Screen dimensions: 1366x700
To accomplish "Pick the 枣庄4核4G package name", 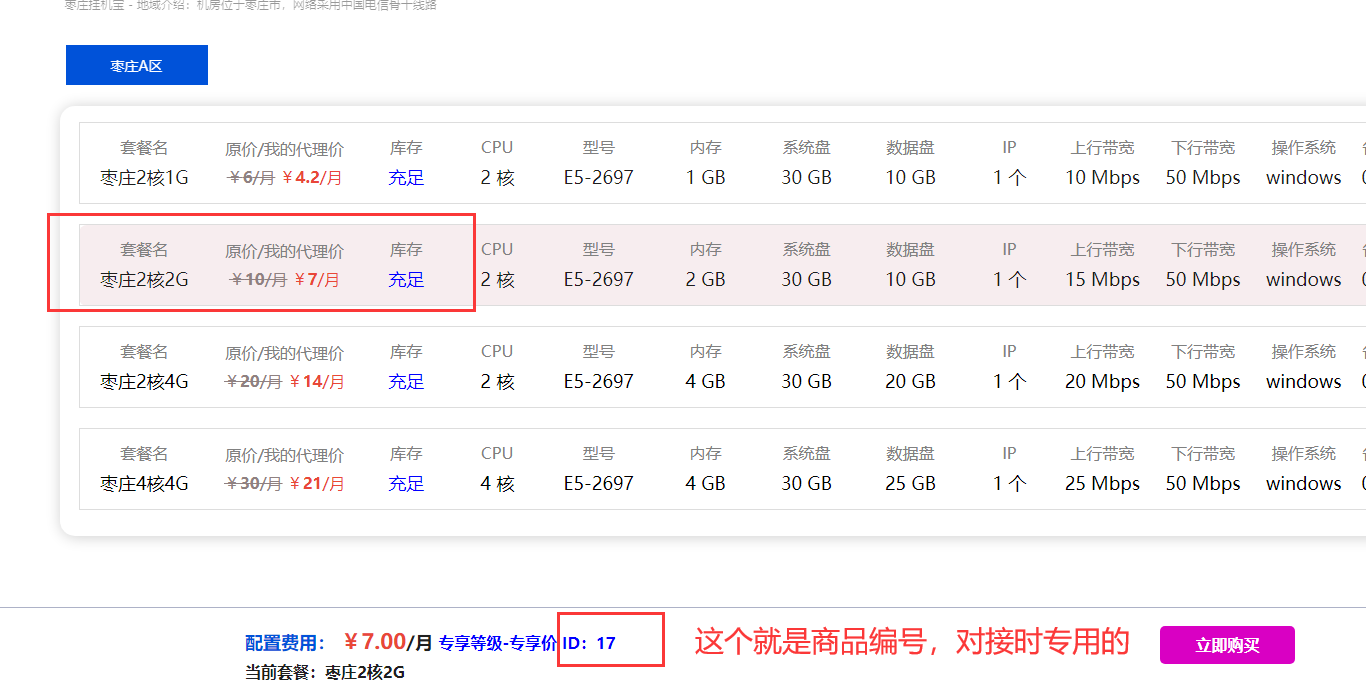I will (x=144, y=484).
